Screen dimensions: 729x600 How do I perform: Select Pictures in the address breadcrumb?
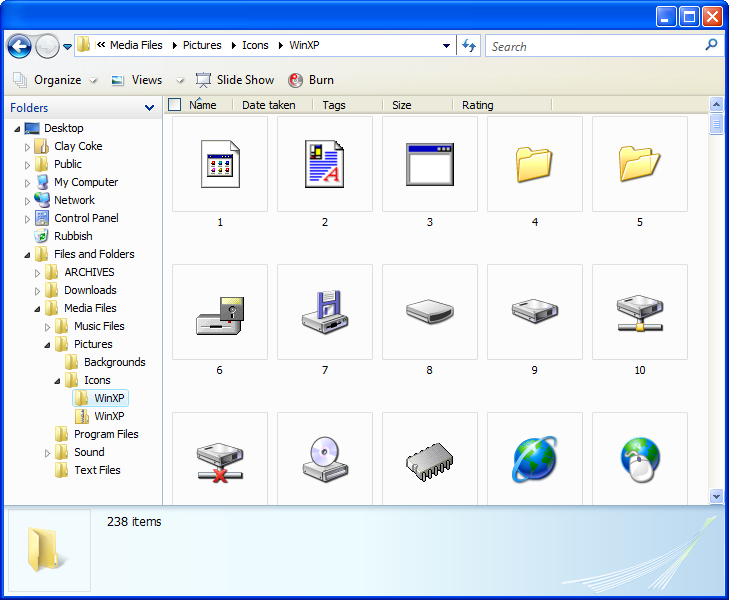[x=202, y=45]
